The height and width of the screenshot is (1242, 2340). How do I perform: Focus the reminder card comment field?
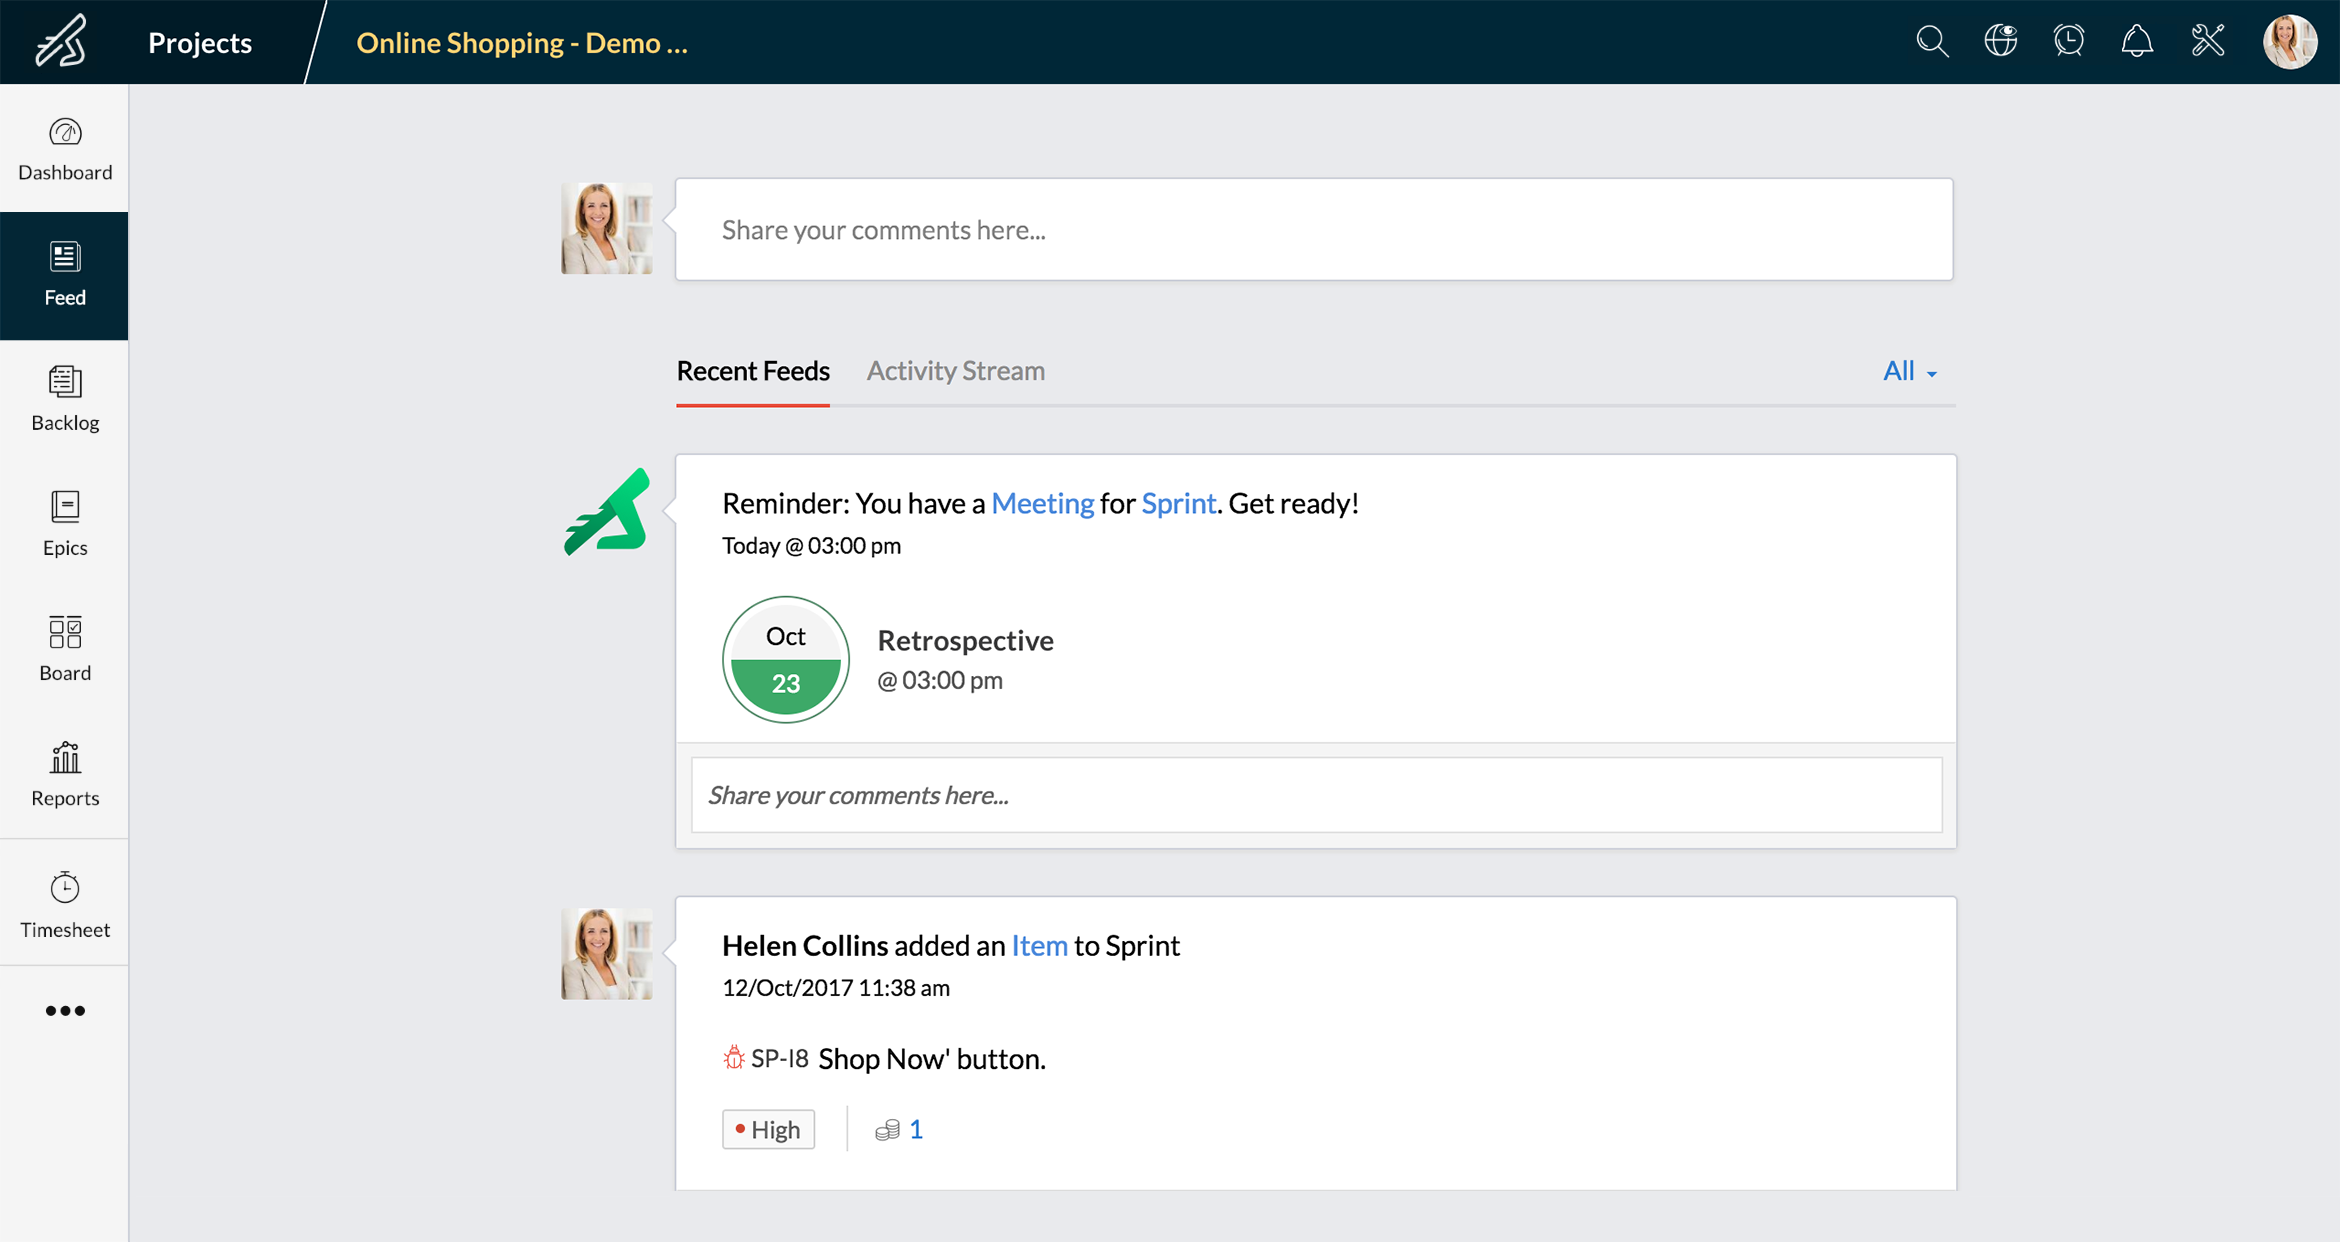click(x=1316, y=795)
